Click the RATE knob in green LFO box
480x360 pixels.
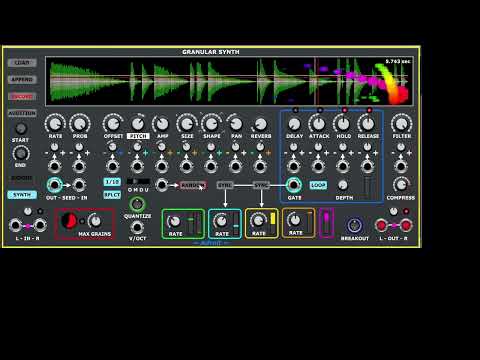tap(175, 221)
